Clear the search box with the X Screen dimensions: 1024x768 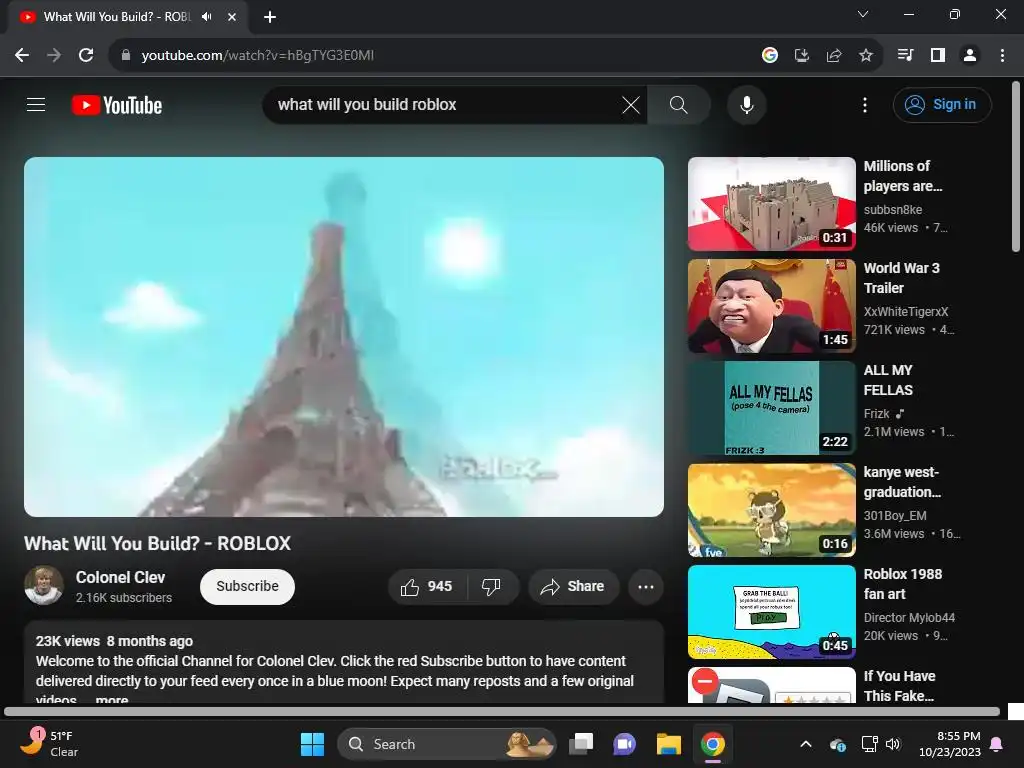click(631, 104)
